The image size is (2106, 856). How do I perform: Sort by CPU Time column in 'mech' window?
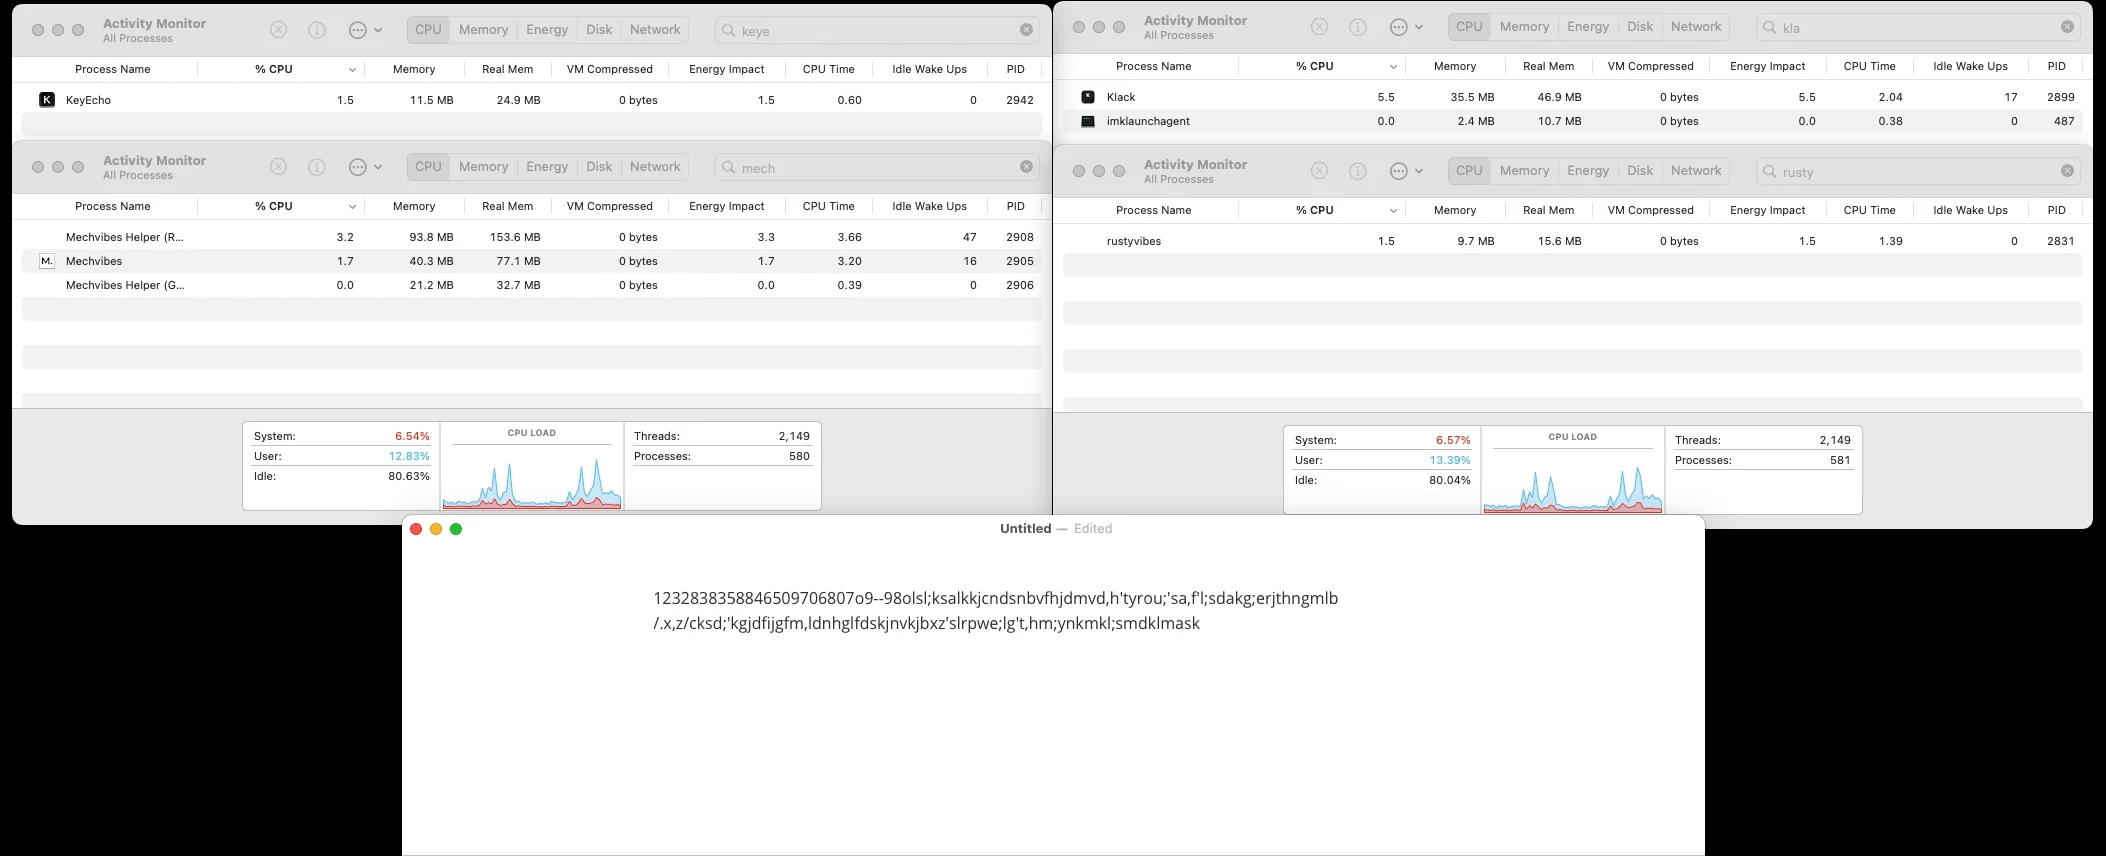pos(829,206)
